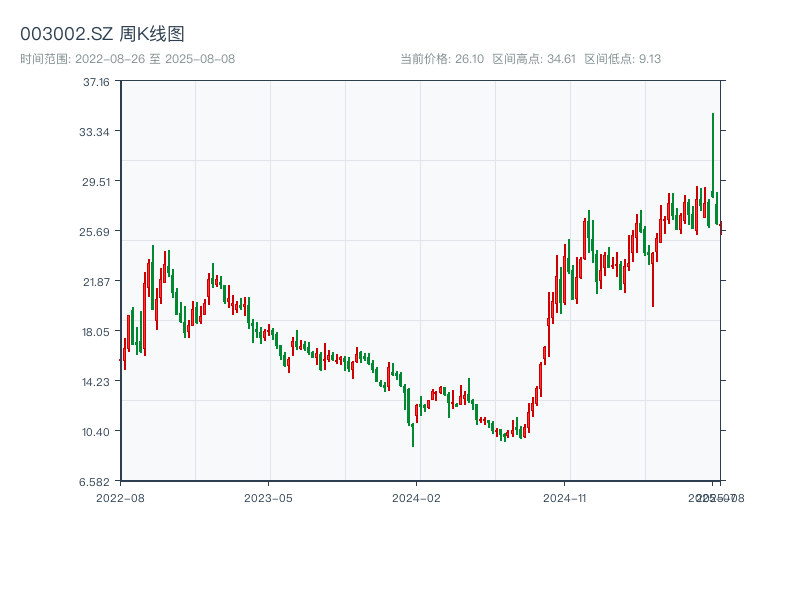Select the 2022-08 x-axis date label
This screenshot has height=600, width=800.
[120, 497]
